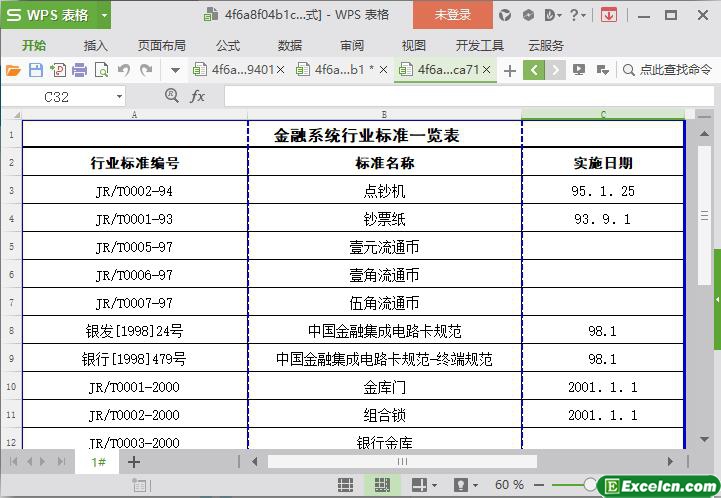Switch to the 开始 ribbon tab
721x498 pixels.
[x=34, y=46]
